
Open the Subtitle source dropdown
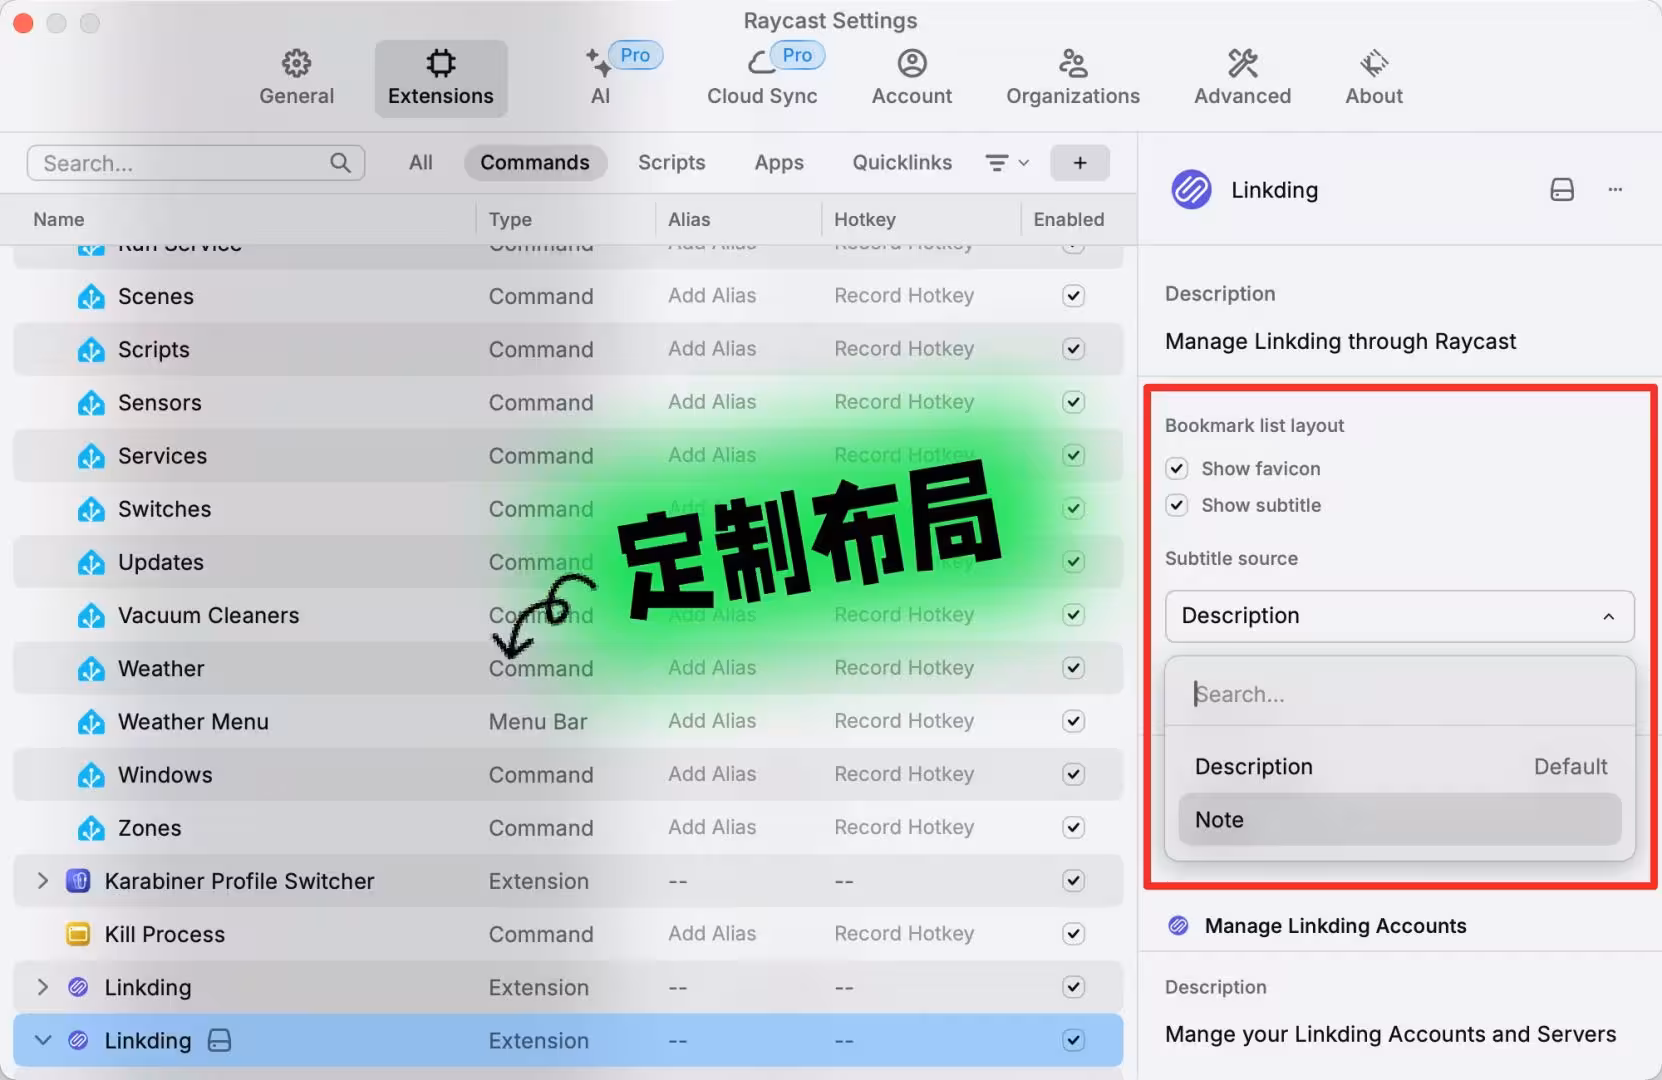coord(1399,616)
